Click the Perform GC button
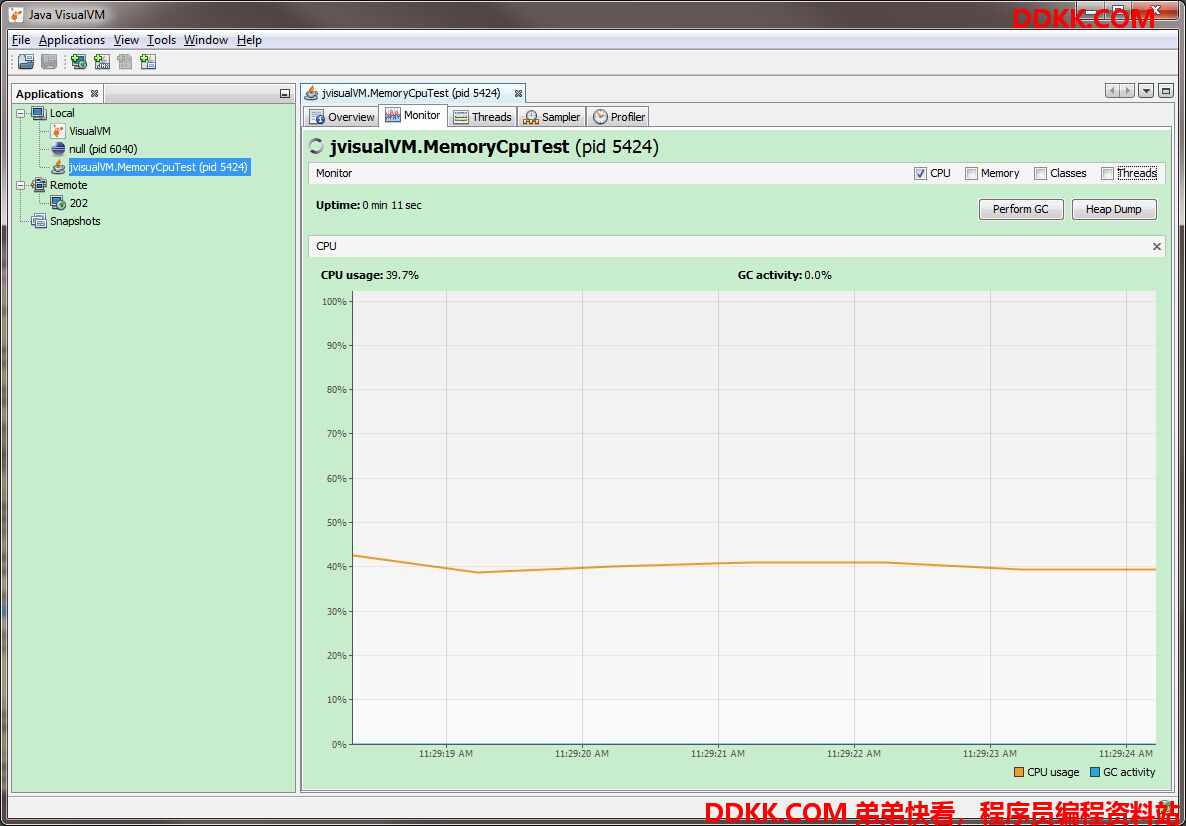 pyautogui.click(x=1021, y=210)
